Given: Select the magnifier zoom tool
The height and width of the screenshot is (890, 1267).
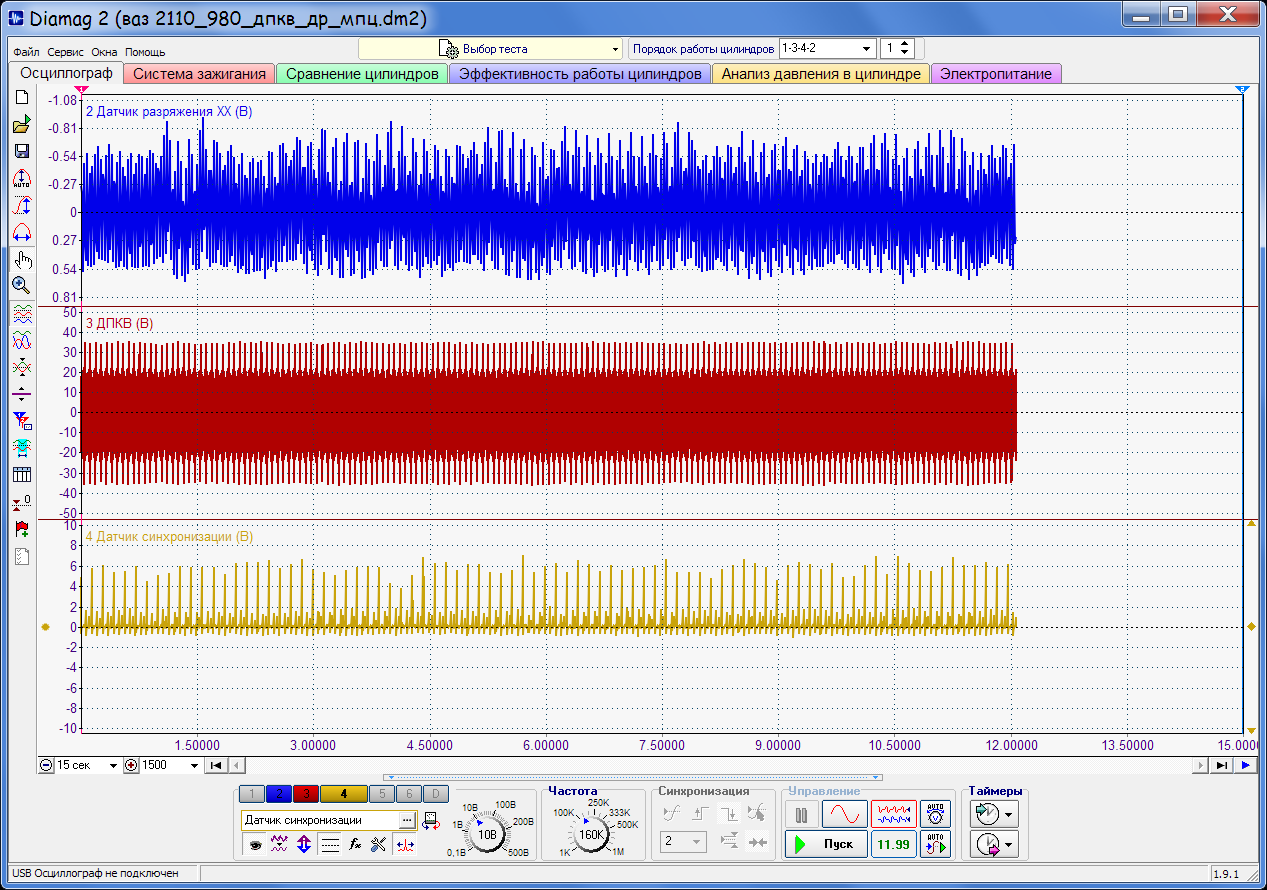Looking at the screenshot, I should [x=21, y=285].
